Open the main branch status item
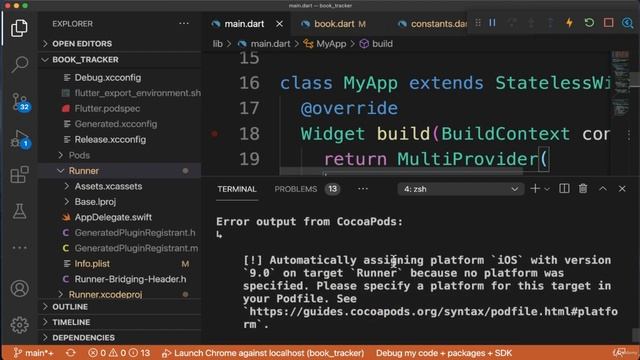This screenshot has width=640, height=360. 33,353
